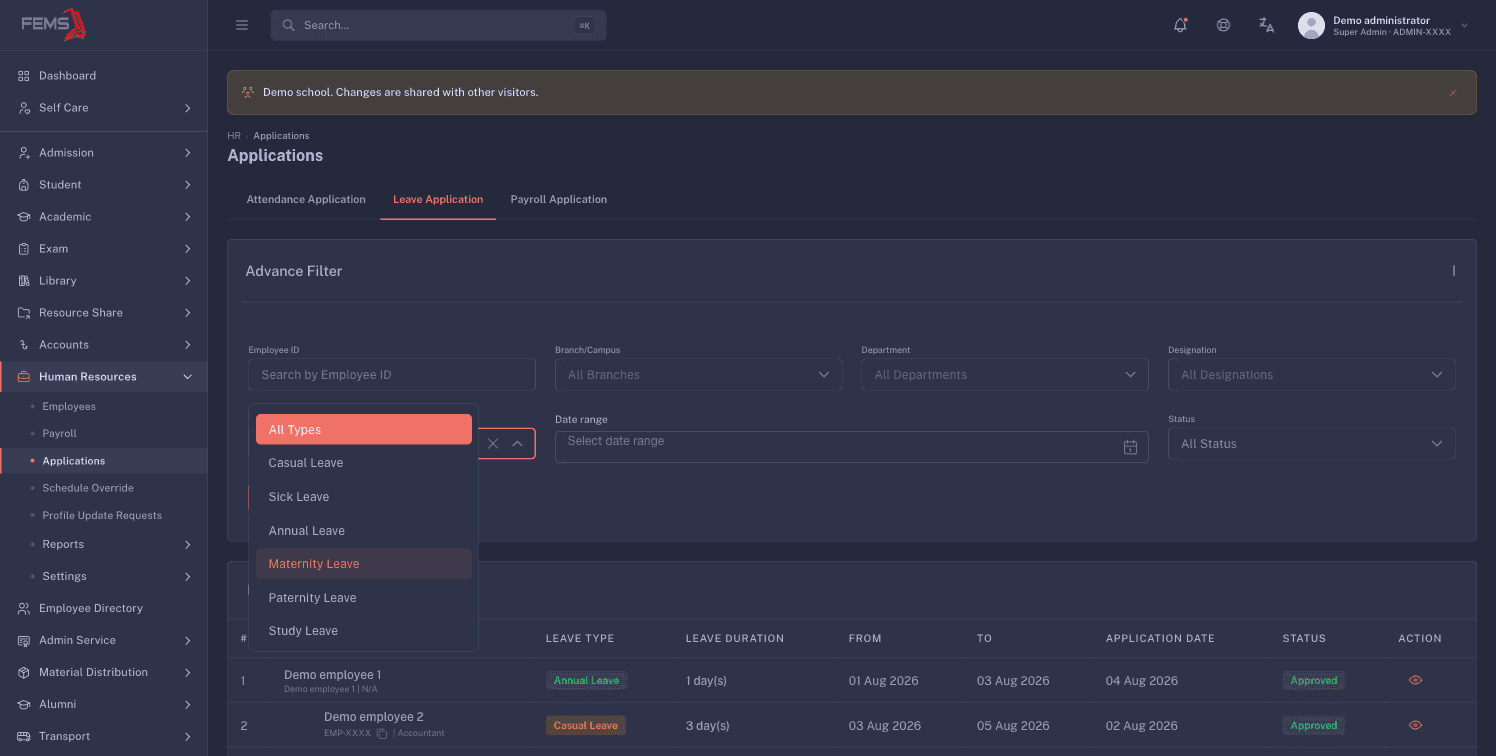Image resolution: width=1496 pixels, height=756 pixels.
Task: Collapse the Advance Filter panel
Action: 1453,271
